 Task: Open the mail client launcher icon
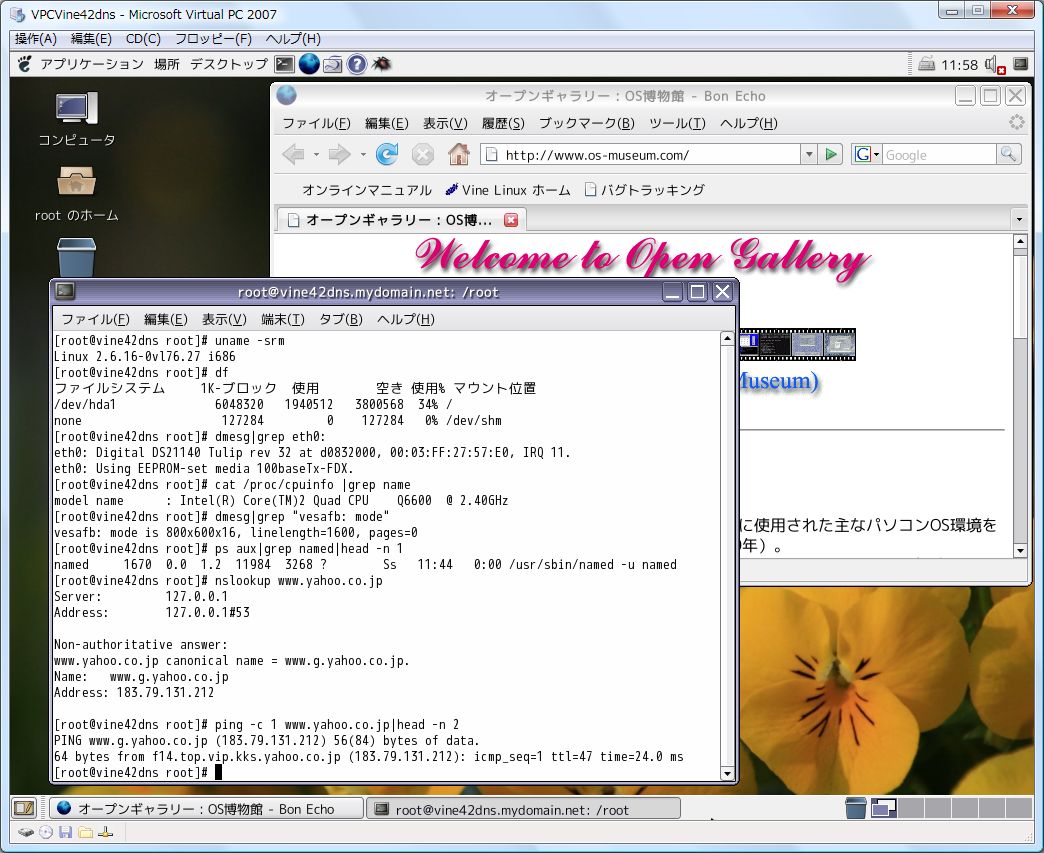click(x=332, y=65)
